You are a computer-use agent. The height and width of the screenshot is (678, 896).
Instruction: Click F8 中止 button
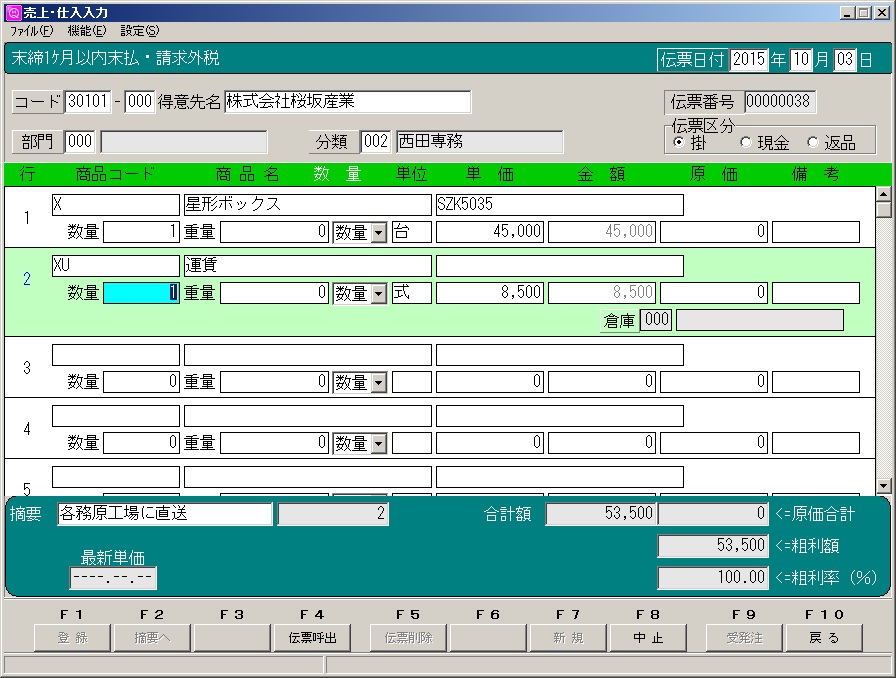(648, 637)
